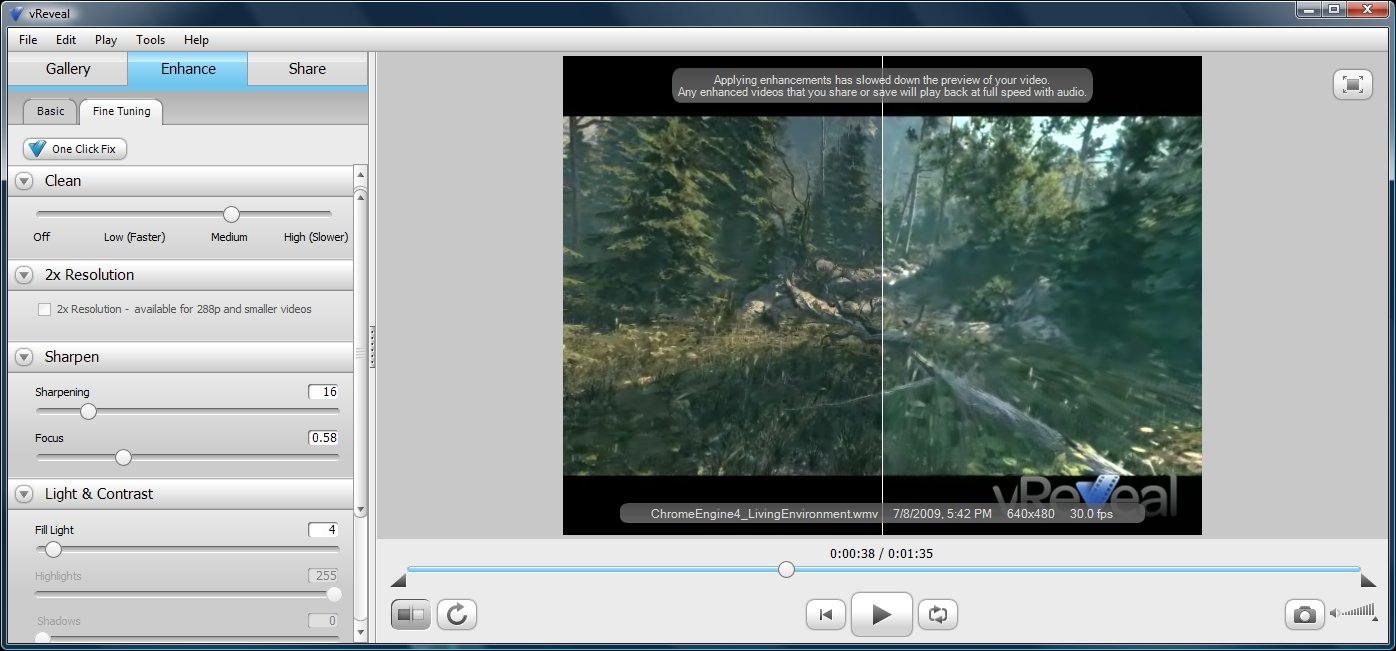This screenshot has height=651, width=1396.
Task: Open the Tools menu
Action: coord(151,40)
